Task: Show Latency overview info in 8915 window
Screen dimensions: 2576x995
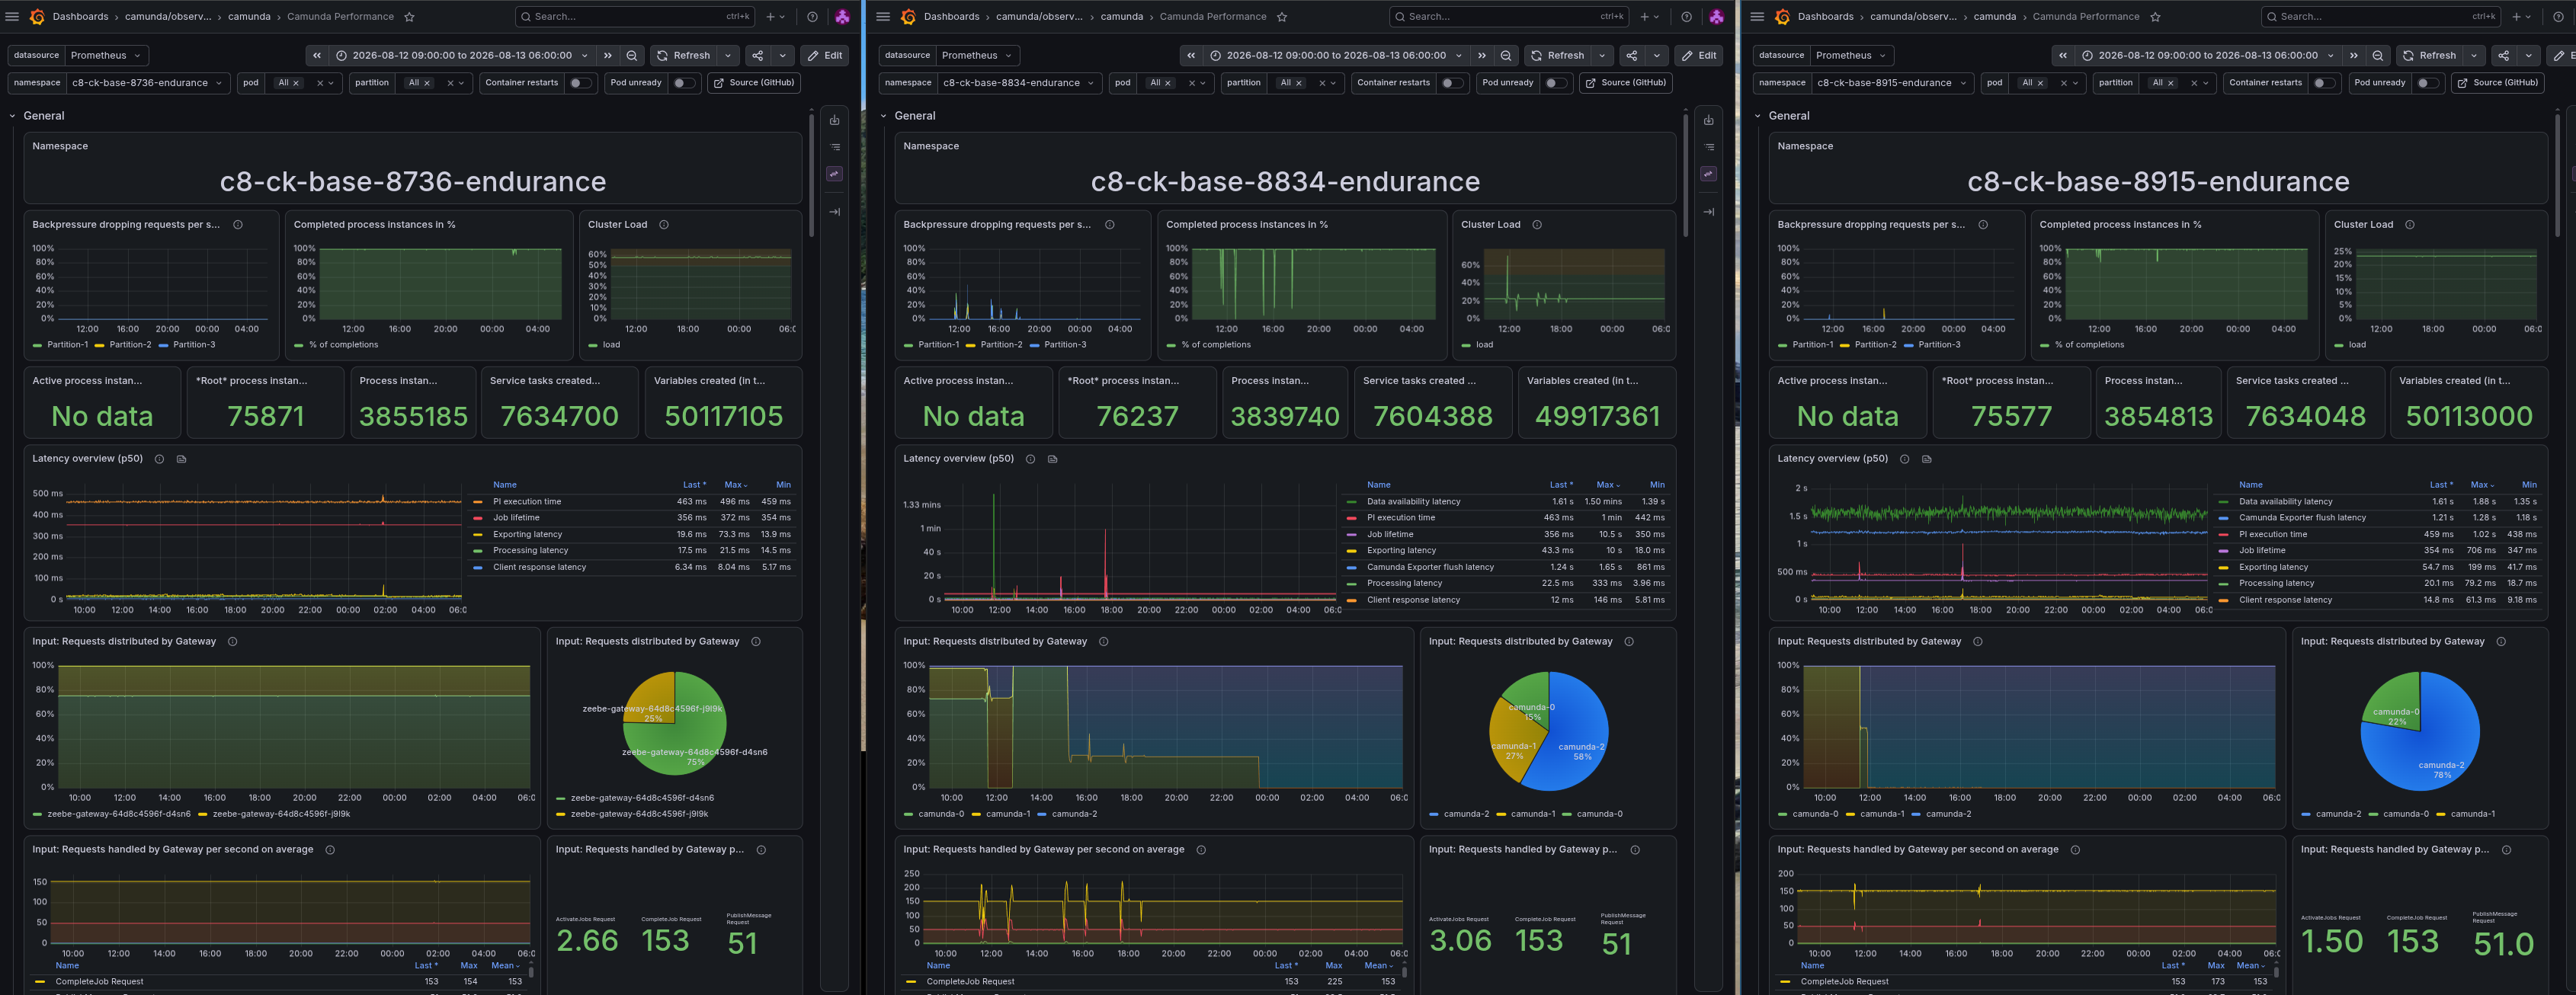Action: [1904, 459]
